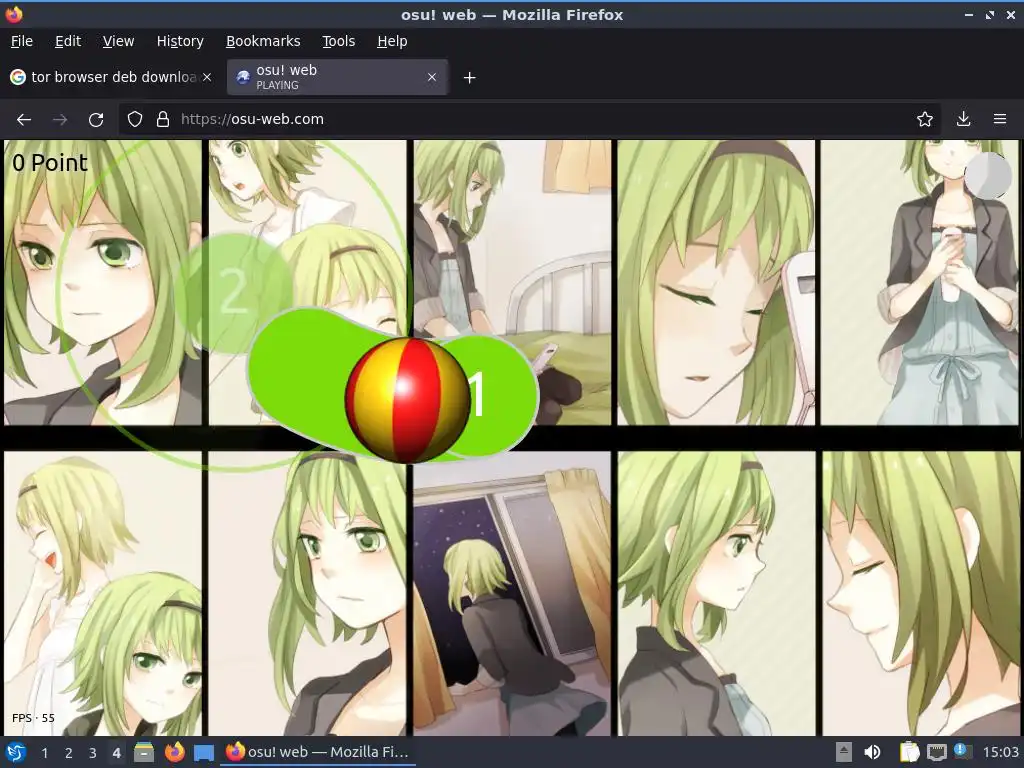Image resolution: width=1024 pixels, height=768 pixels.
Task: Click the osu-web.com URL address field
Action: [x=252, y=120]
